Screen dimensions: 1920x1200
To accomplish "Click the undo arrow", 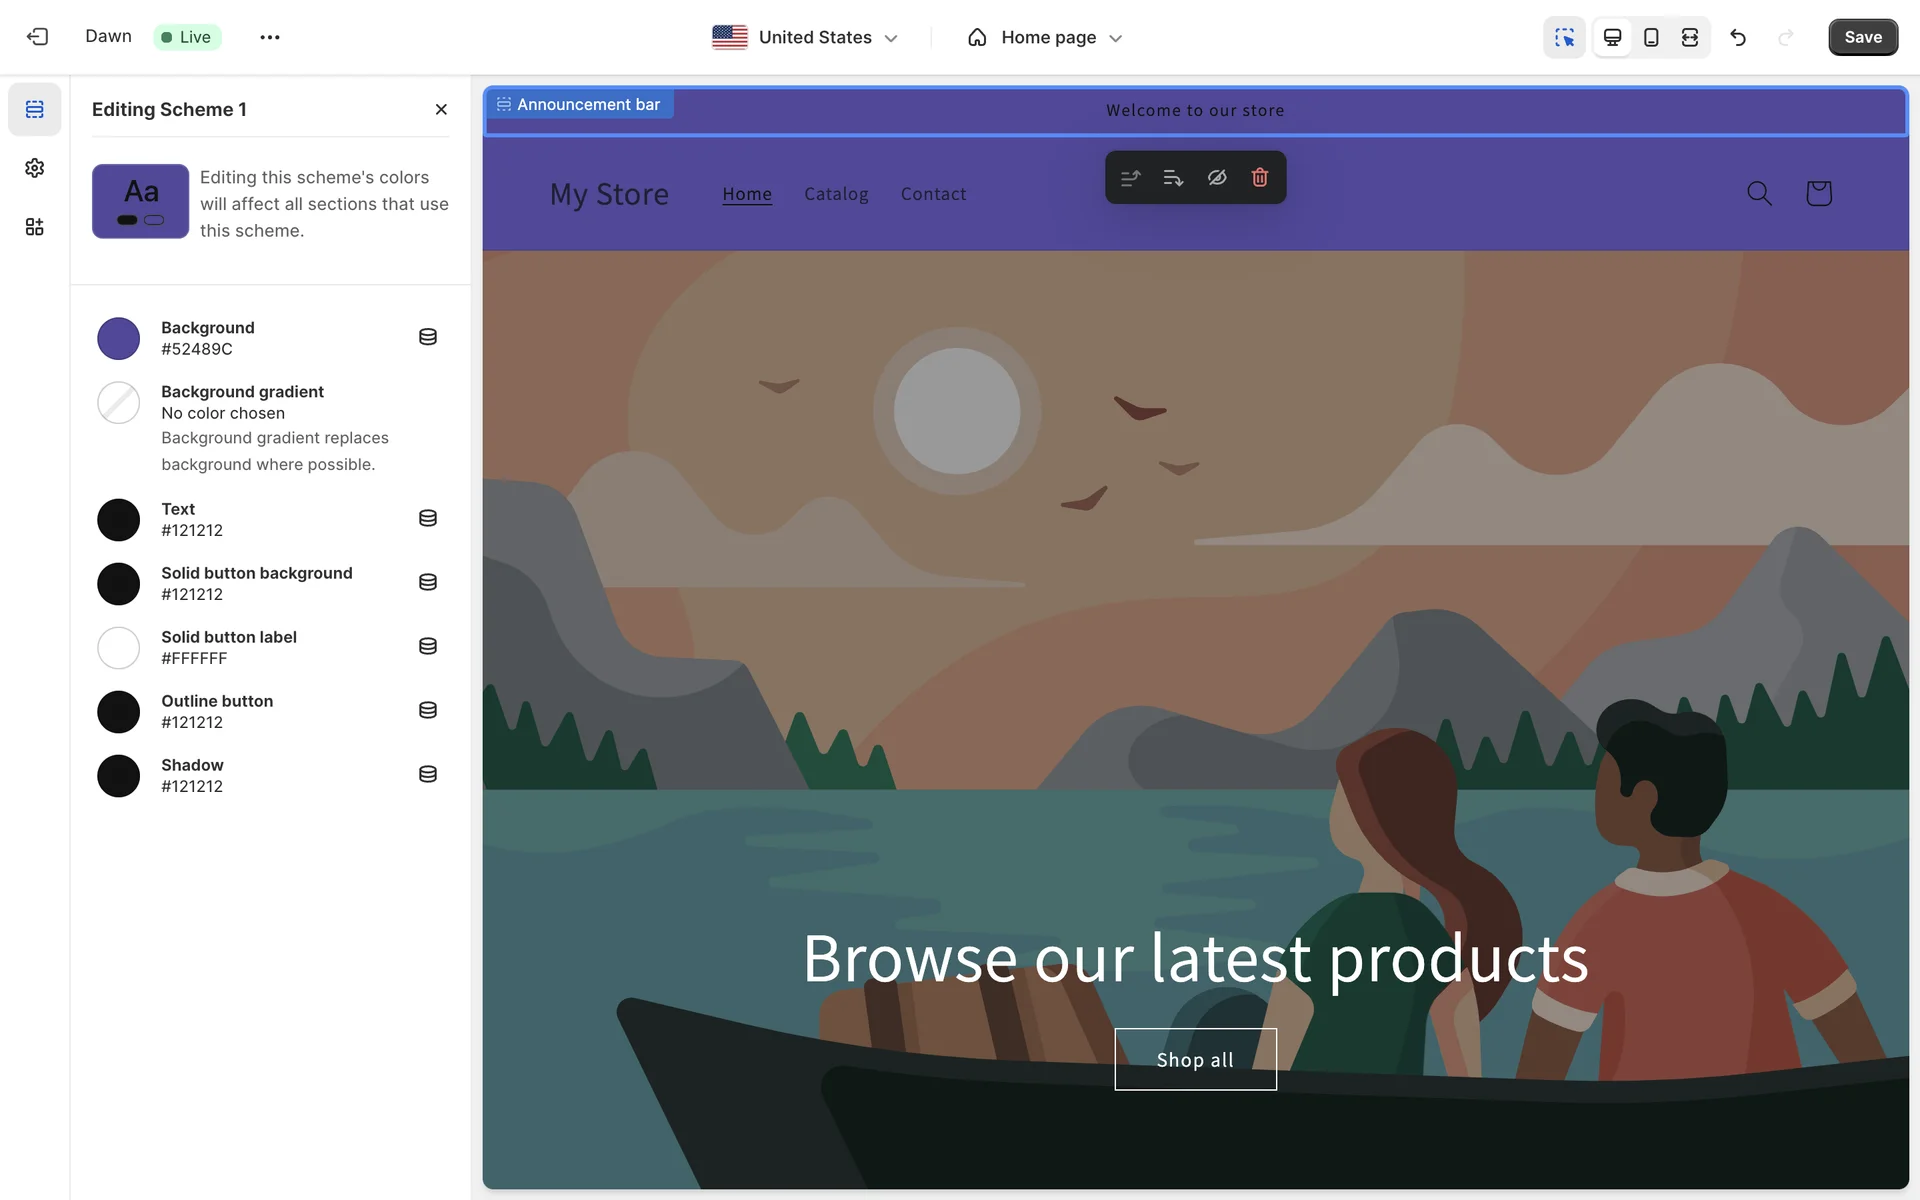I will pyautogui.click(x=1738, y=37).
